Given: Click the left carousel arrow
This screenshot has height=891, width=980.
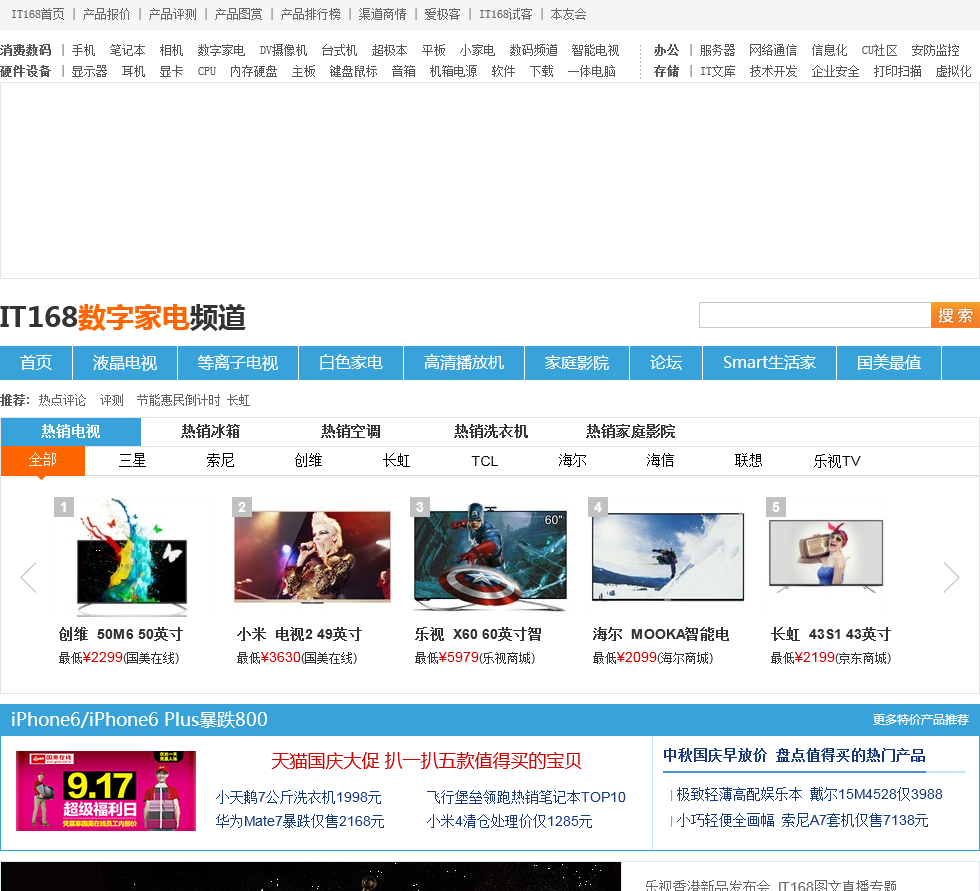Looking at the screenshot, I should click(x=29, y=577).
